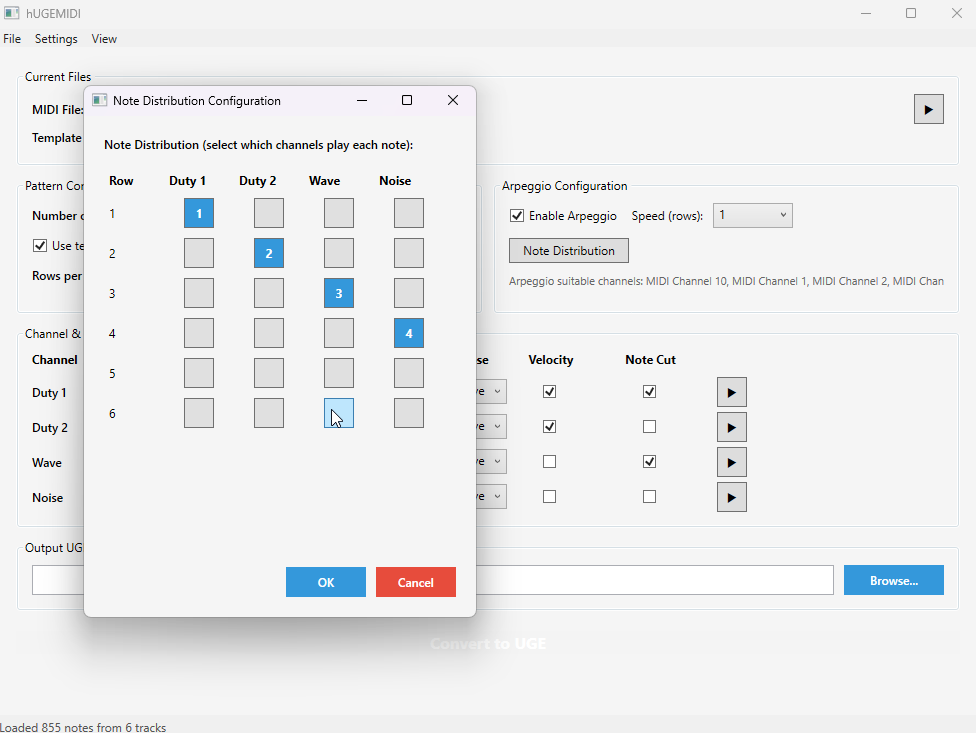The width and height of the screenshot is (976, 733).
Task: Uncheck the 'Use te' checkbox in Pattern Configuration
Action: [40, 246]
